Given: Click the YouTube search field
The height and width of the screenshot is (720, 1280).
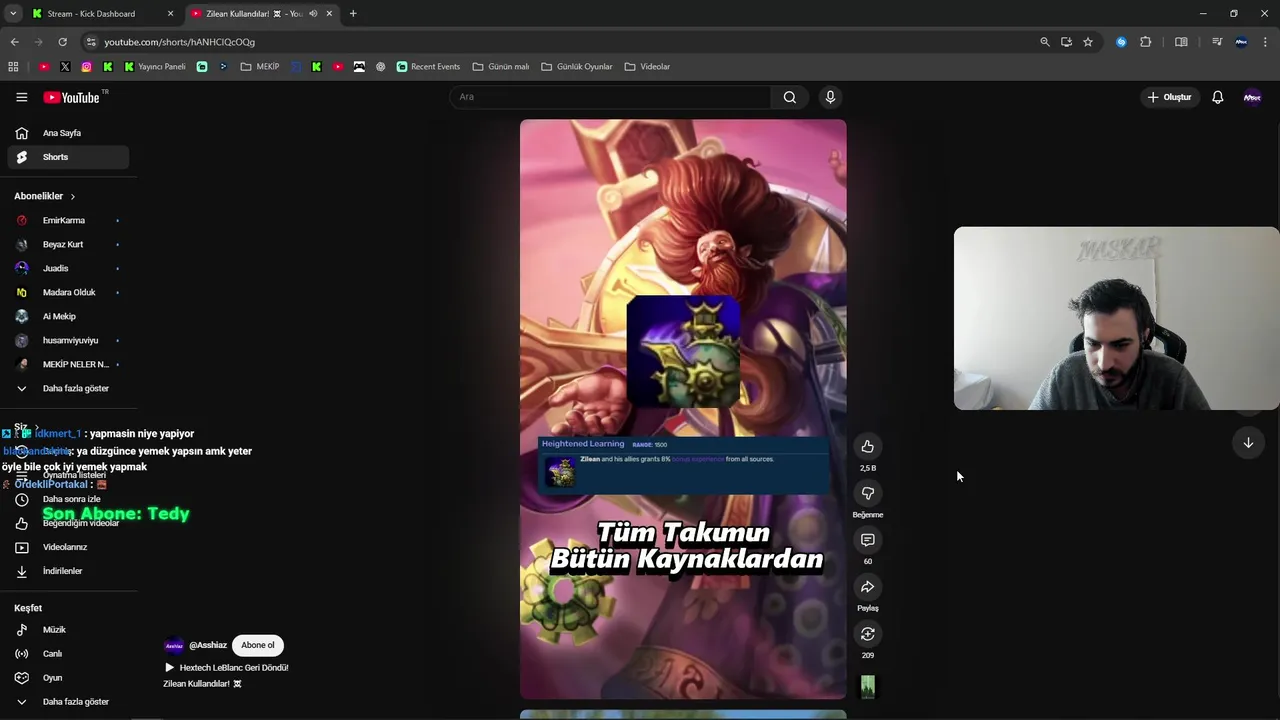Looking at the screenshot, I should [610, 97].
